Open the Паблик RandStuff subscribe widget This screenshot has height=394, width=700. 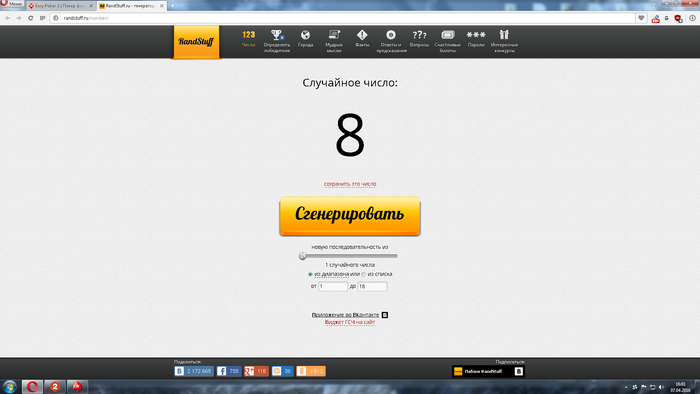488,371
